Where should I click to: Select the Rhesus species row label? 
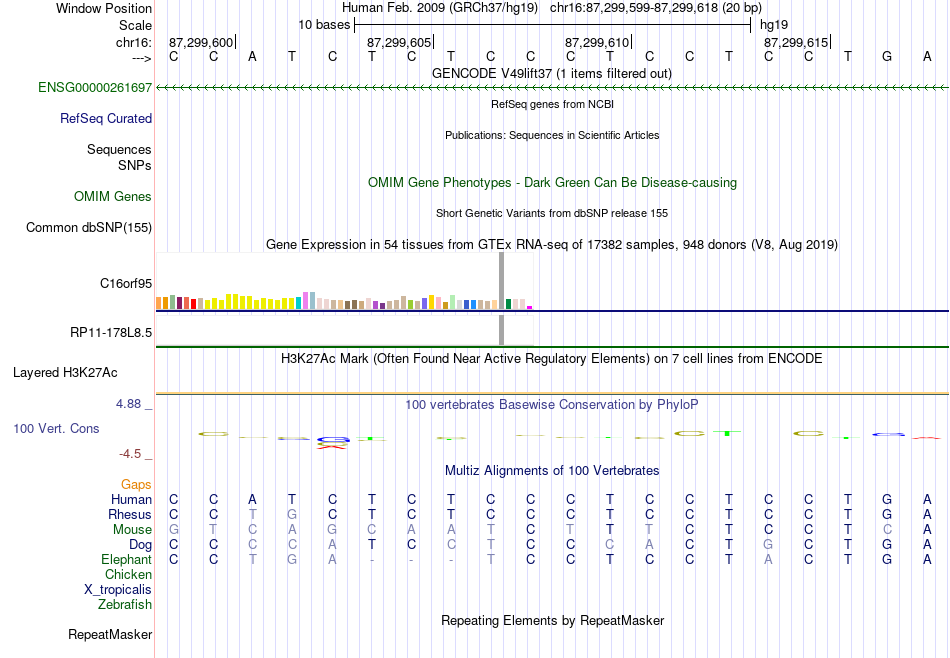[130, 514]
